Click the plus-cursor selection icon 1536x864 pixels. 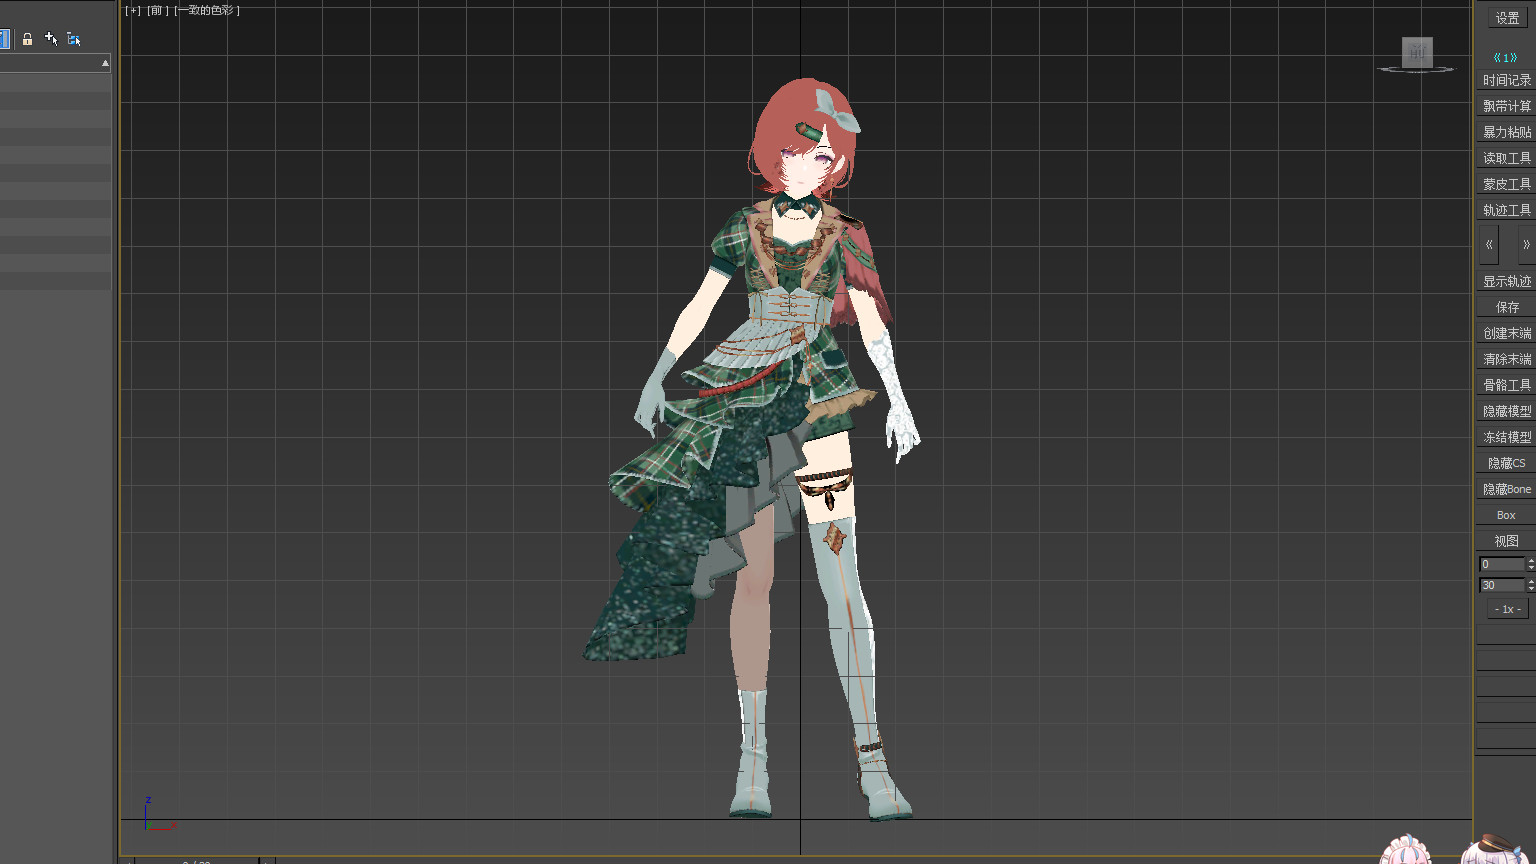[51, 39]
